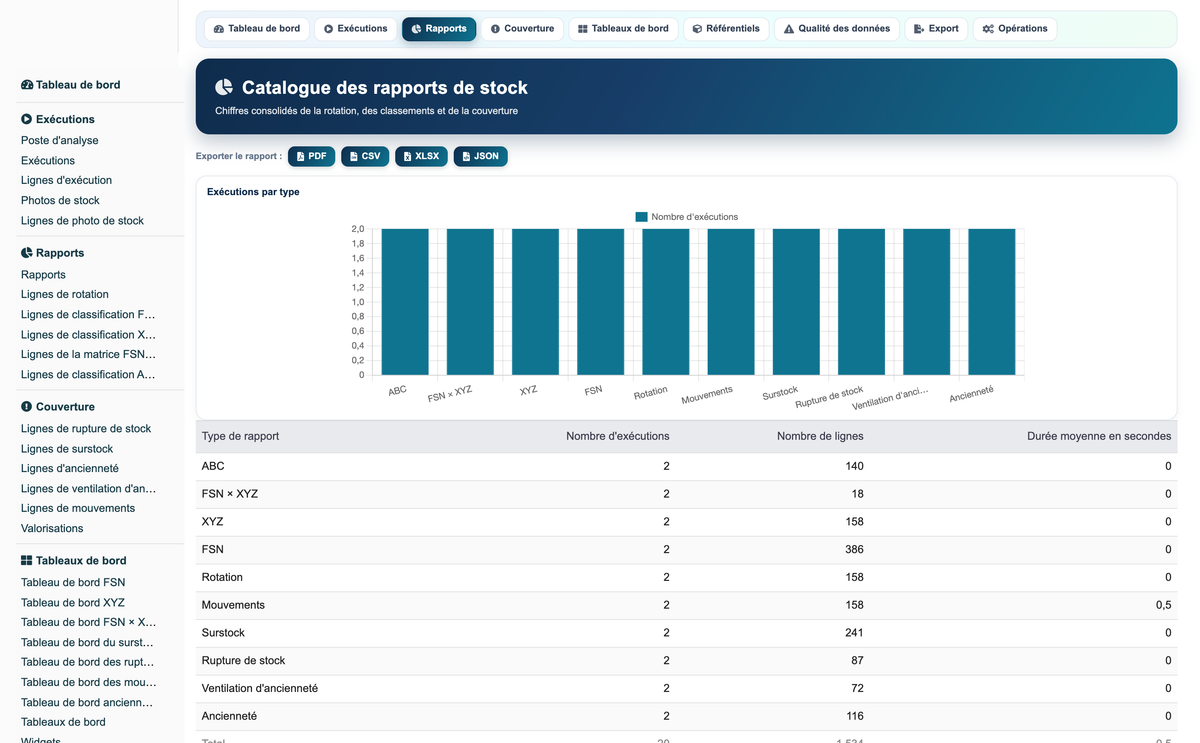Open Lignes de rupture de stock

[x=86, y=429]
